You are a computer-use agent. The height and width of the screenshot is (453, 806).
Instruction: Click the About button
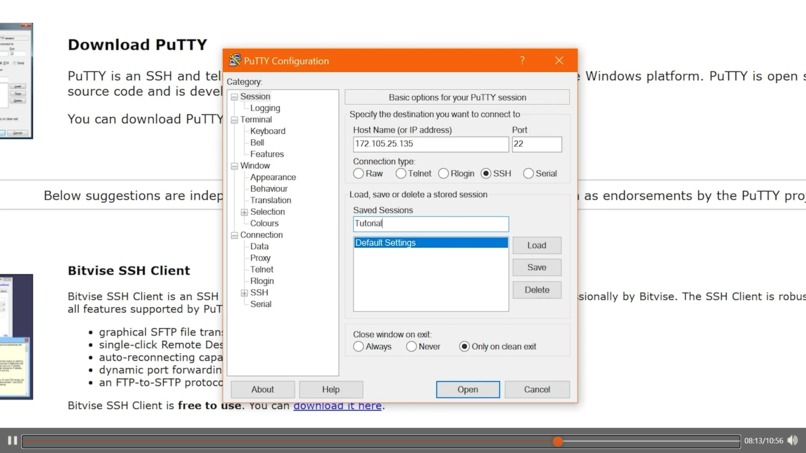(263, 390)
